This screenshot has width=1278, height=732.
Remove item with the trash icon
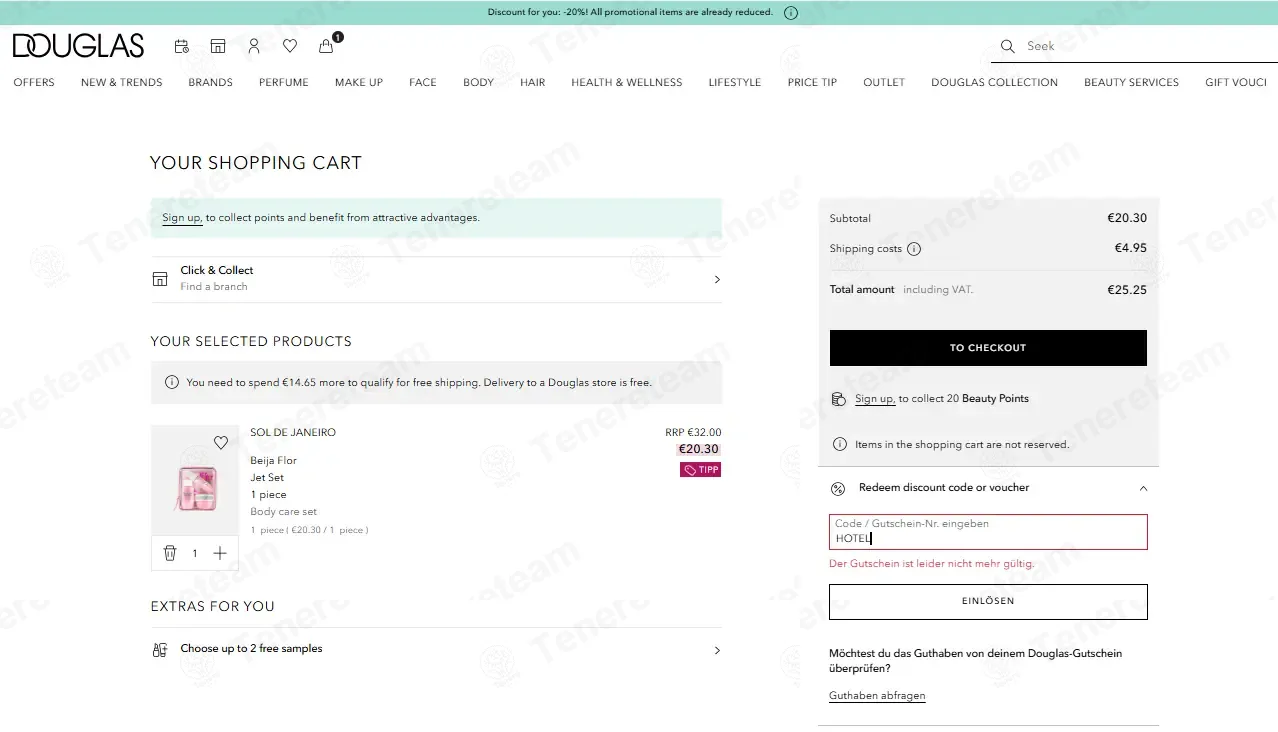pos(170,553)
